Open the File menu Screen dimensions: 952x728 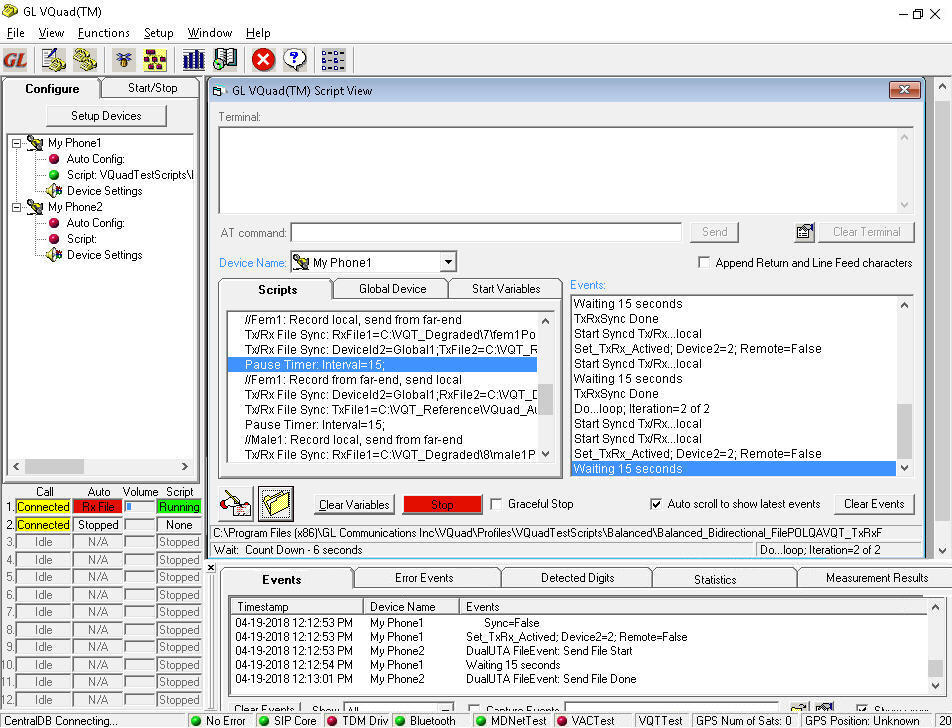click(x=15, y=33)
